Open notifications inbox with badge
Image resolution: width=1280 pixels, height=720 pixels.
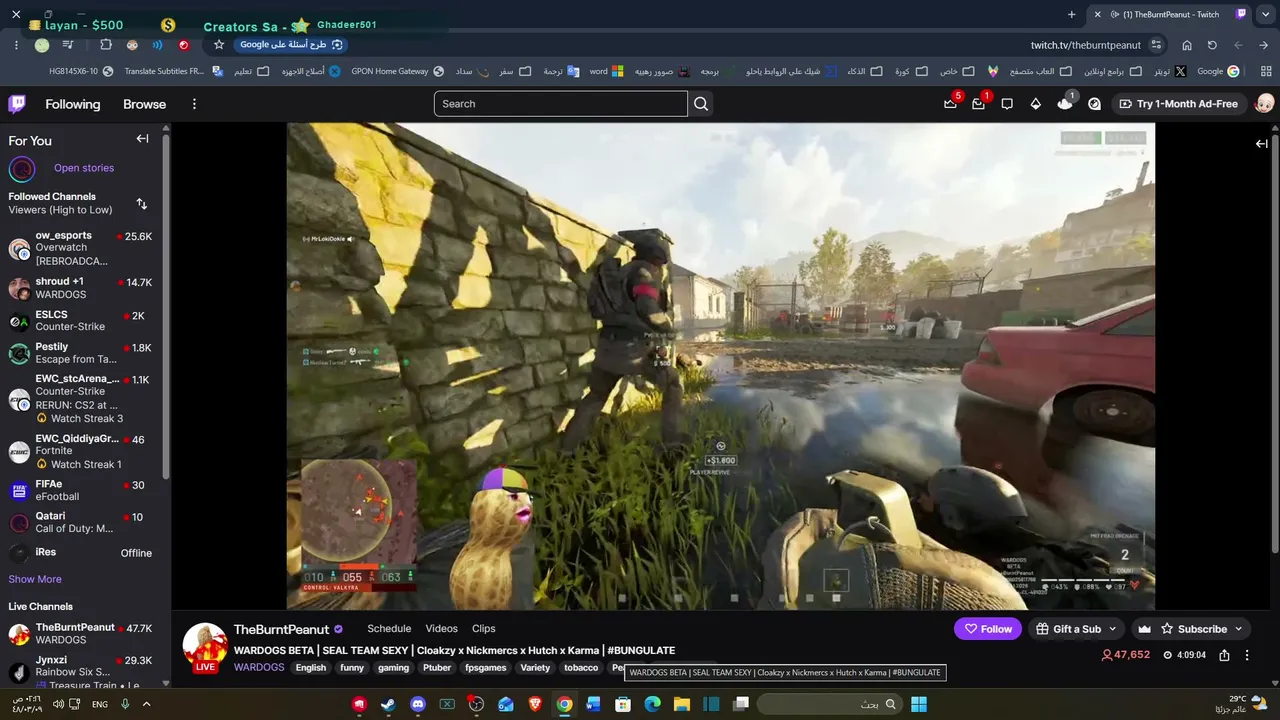tap(978, 104)
